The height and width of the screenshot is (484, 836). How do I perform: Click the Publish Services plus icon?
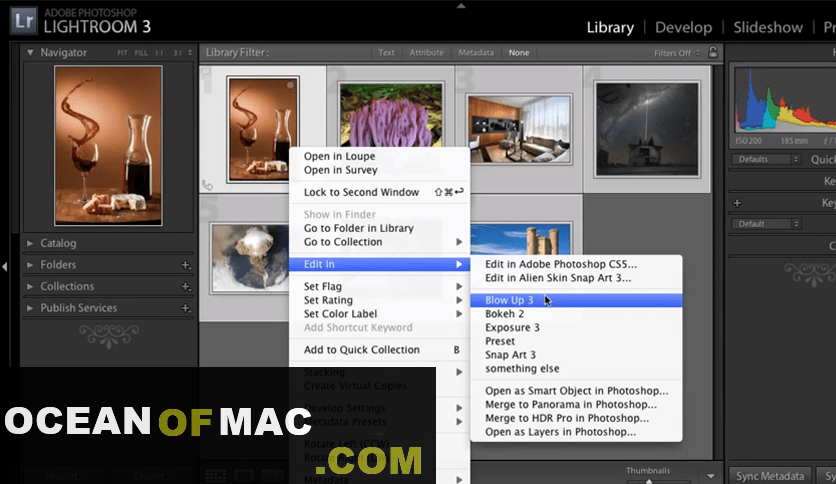coord(186,308)
